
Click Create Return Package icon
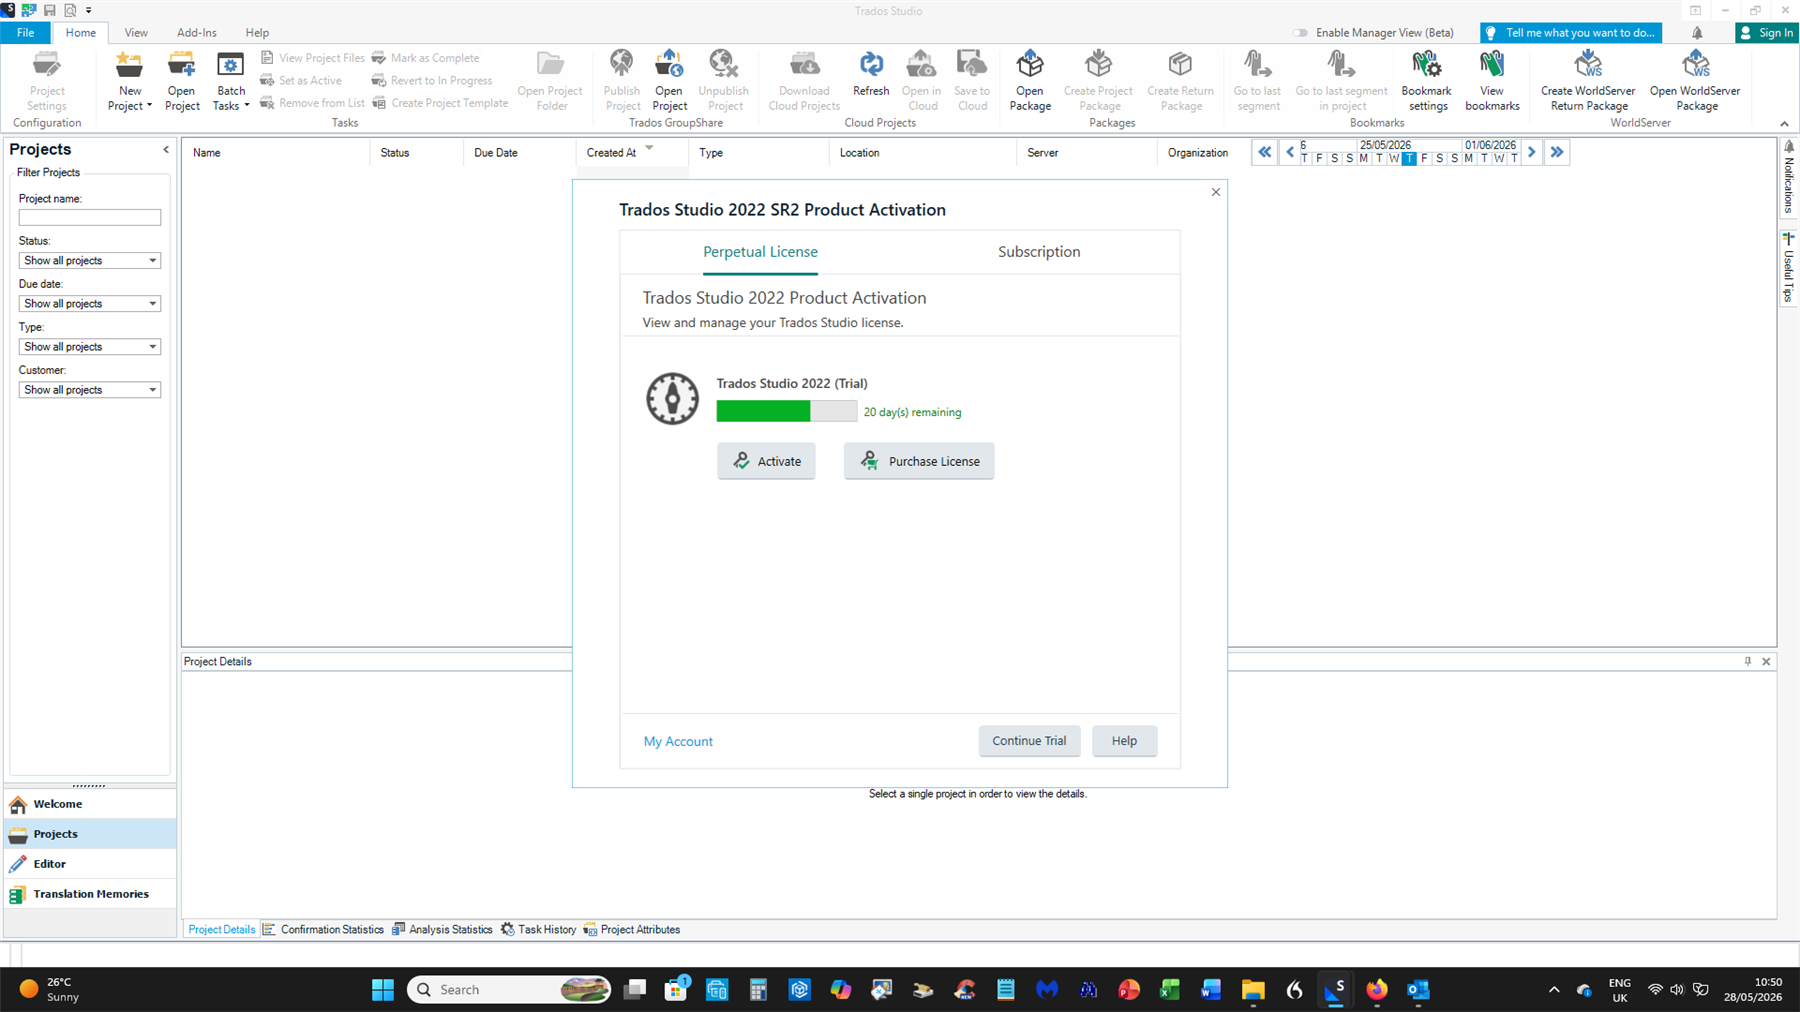point(1181,81)
